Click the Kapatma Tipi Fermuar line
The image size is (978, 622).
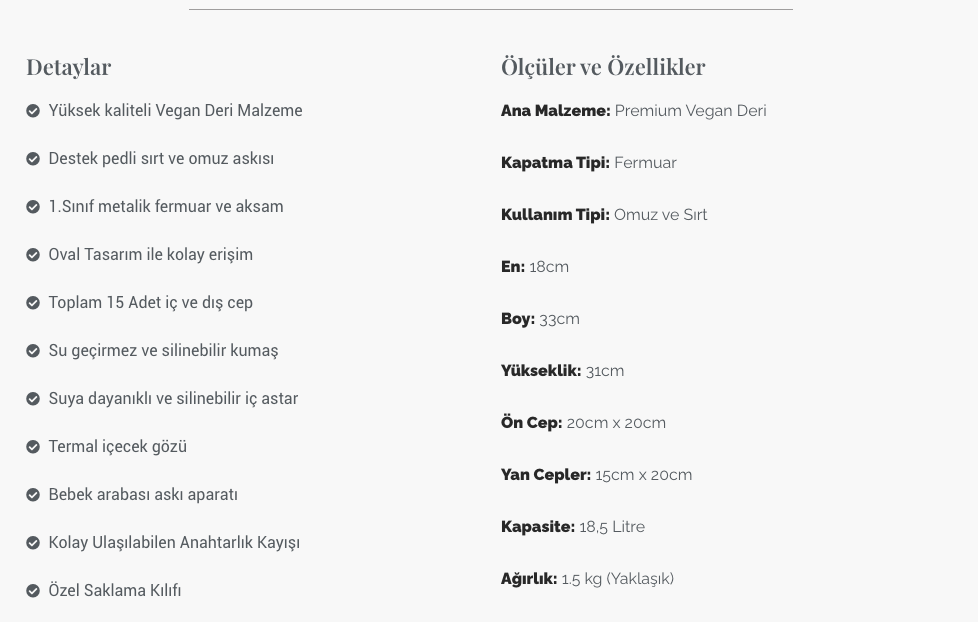pyautogui.click(x=589, y=163)
